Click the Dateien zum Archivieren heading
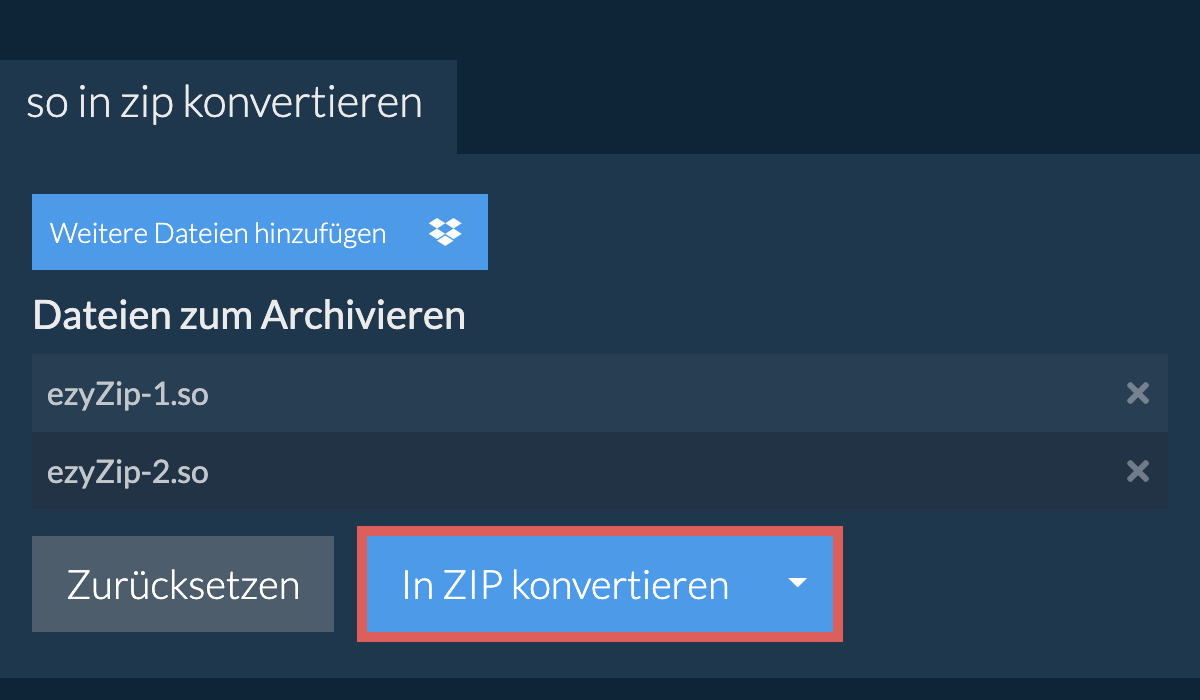1200x700 pixels. point(249,316)
